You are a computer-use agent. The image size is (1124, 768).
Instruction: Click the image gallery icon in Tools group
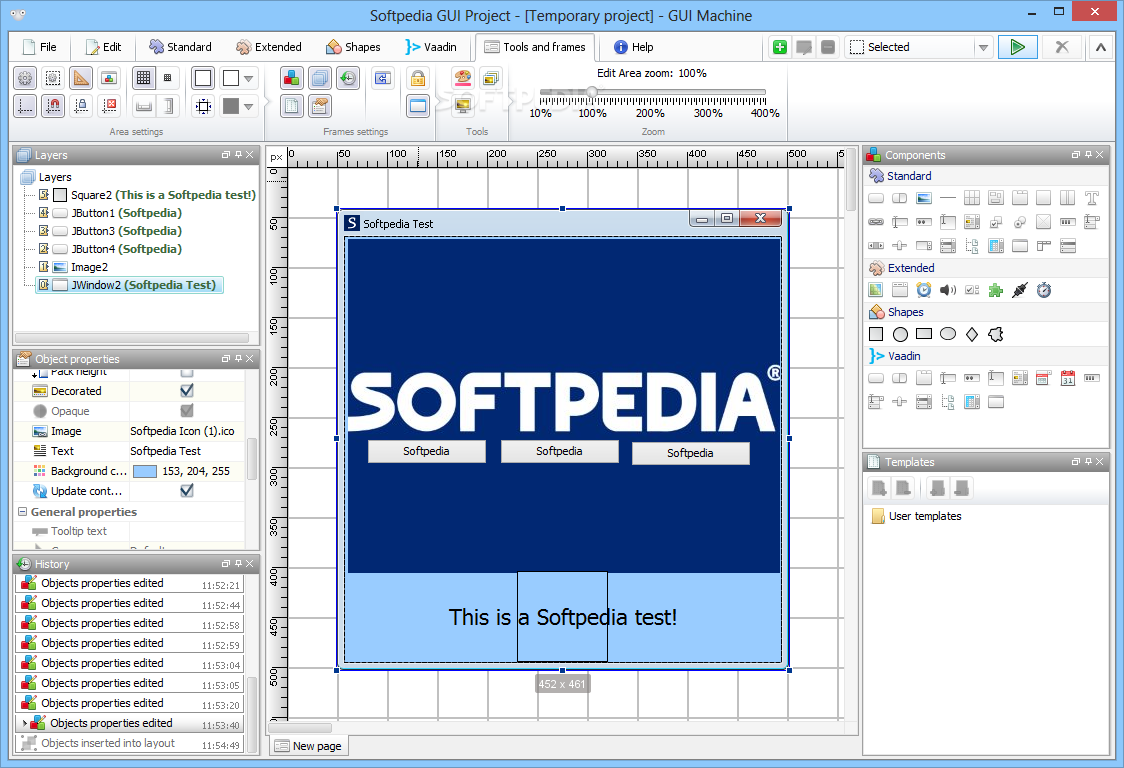tap(491, 77)
